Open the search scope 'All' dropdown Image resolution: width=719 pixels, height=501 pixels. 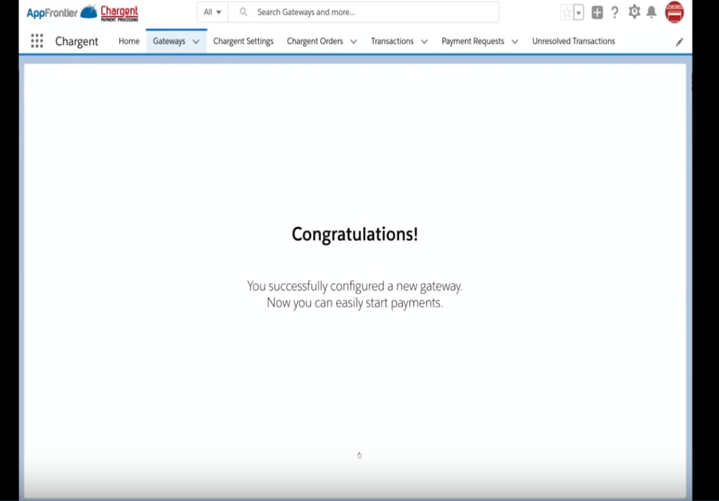pos(213,12)
